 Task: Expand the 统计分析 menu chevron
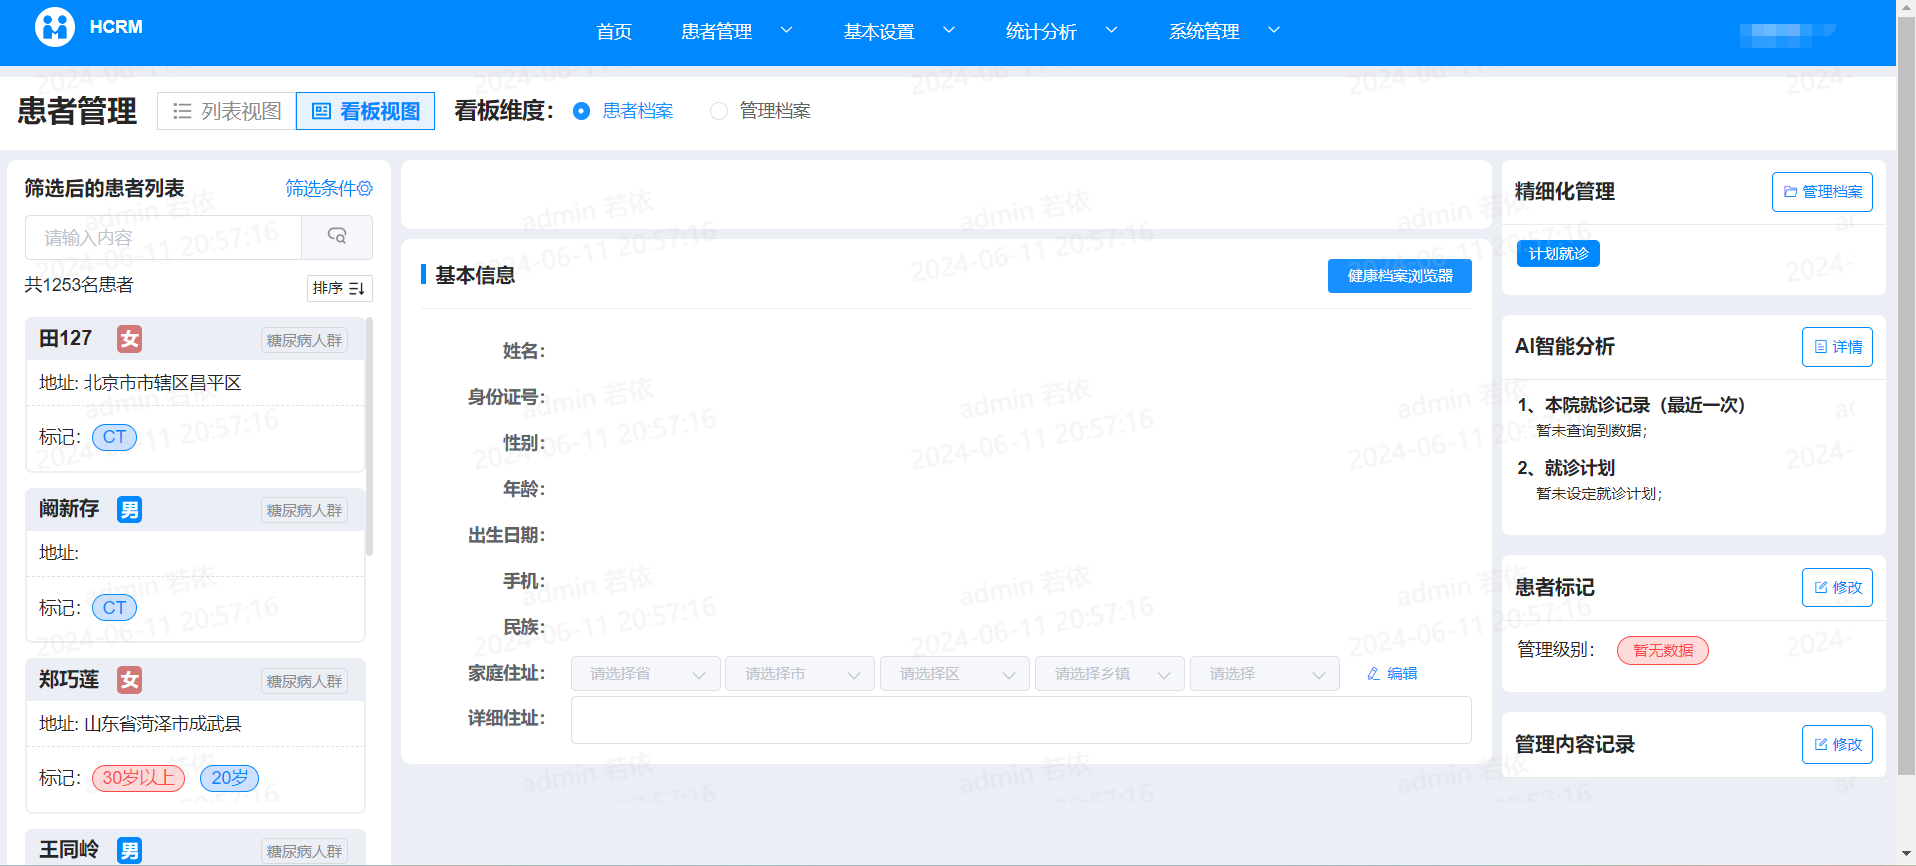[1111, 30]
